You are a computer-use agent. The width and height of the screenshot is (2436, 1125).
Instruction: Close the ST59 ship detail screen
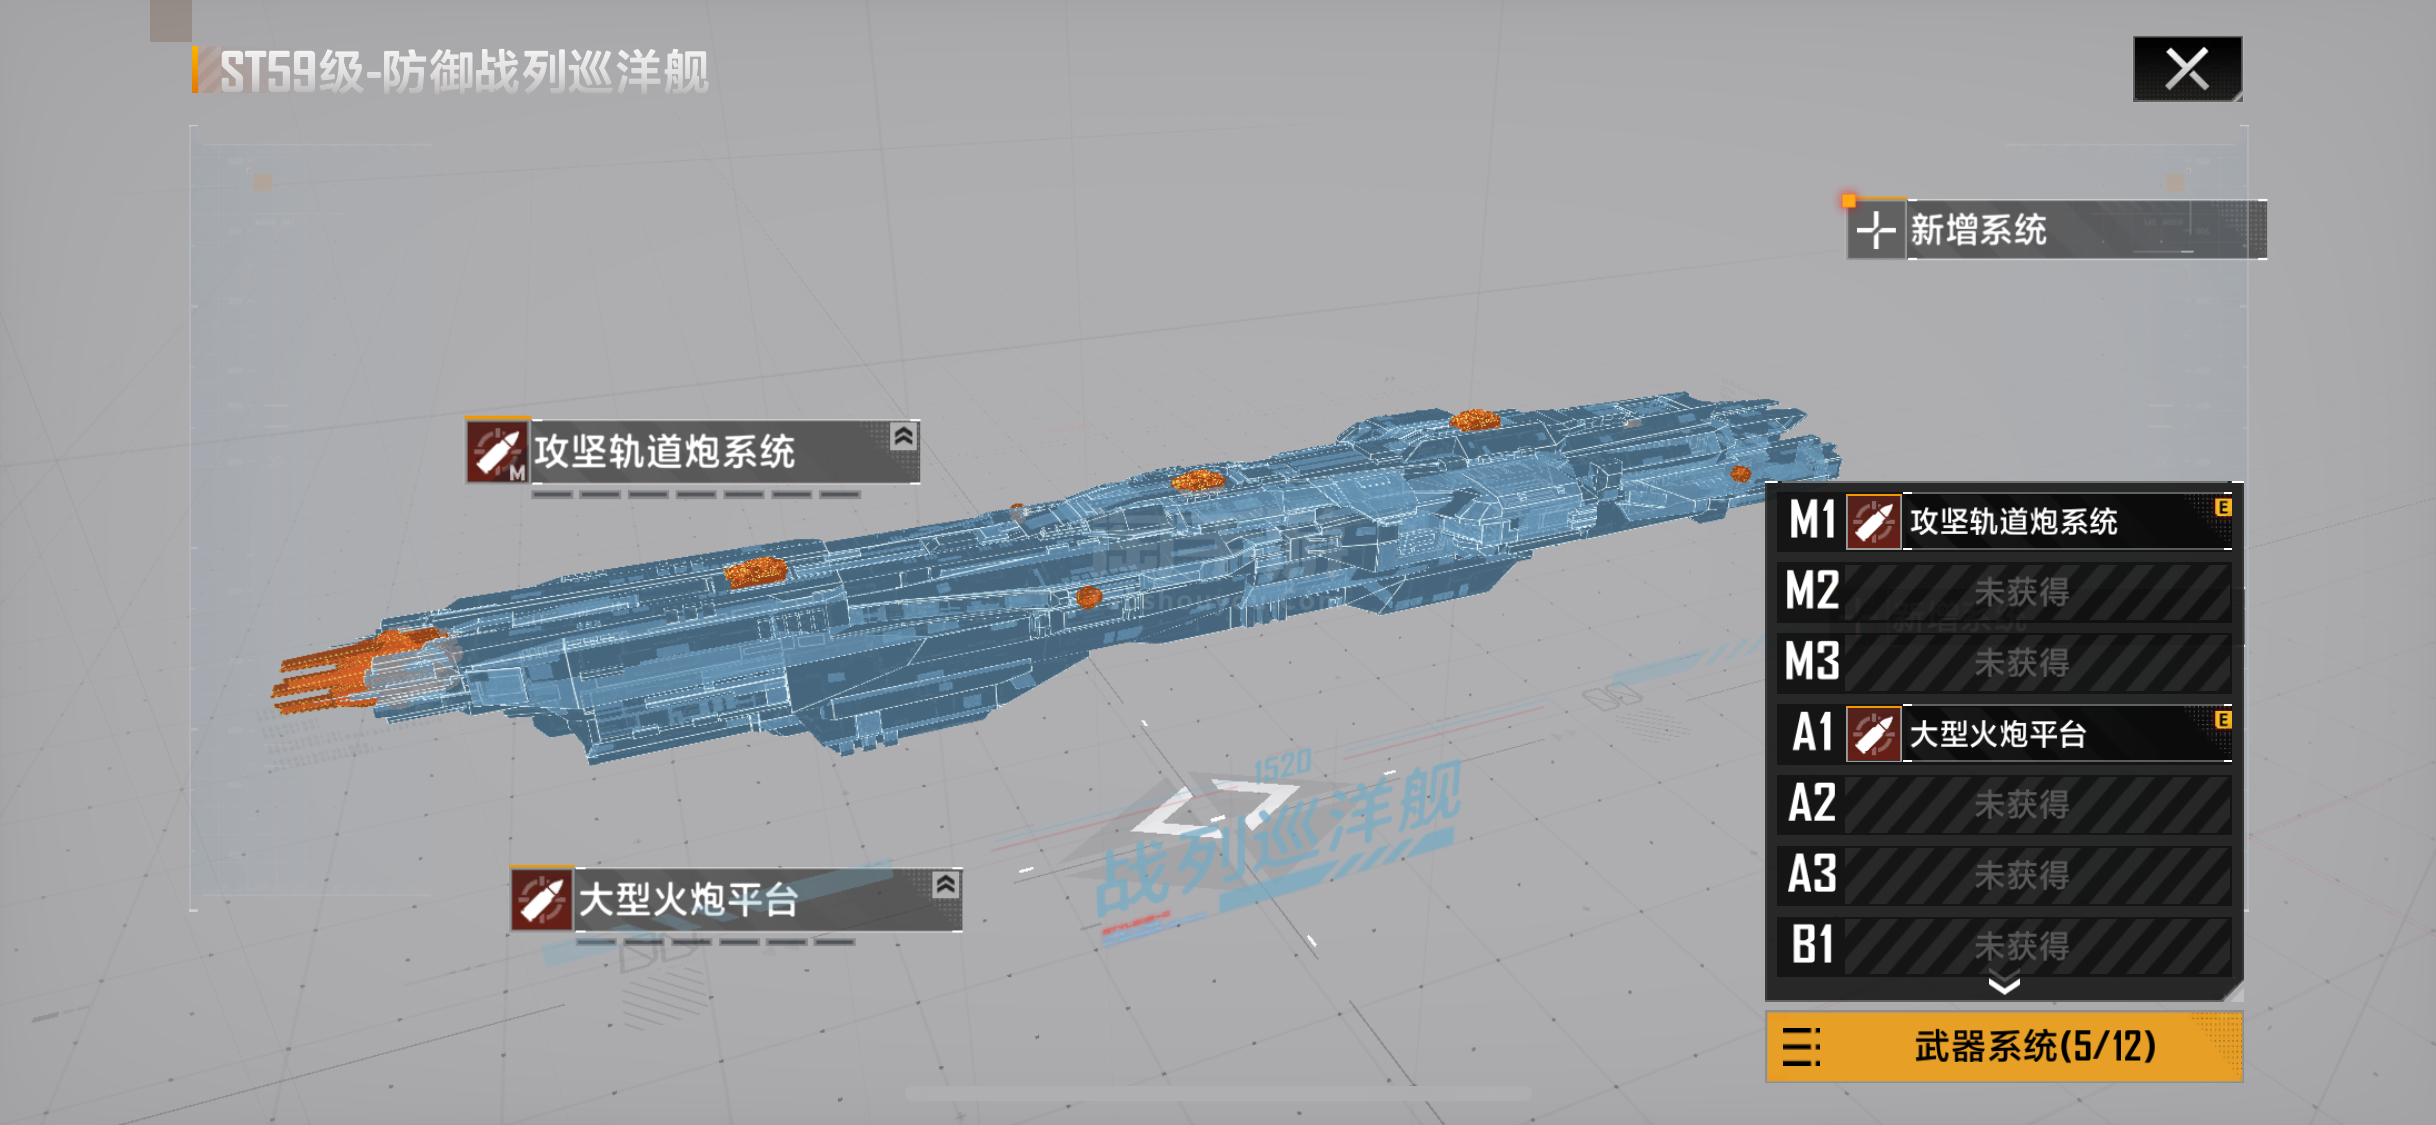coord(2187,69)
